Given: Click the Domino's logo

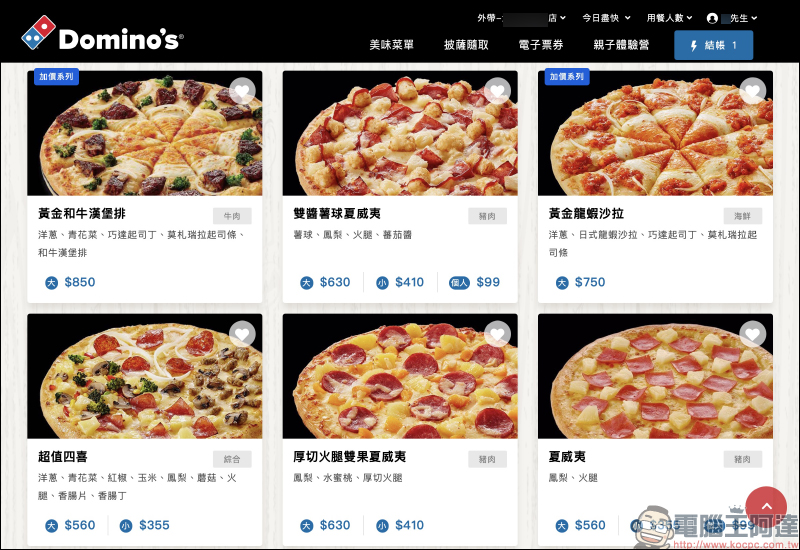Looking at the screenshot, I should [102, 33].
